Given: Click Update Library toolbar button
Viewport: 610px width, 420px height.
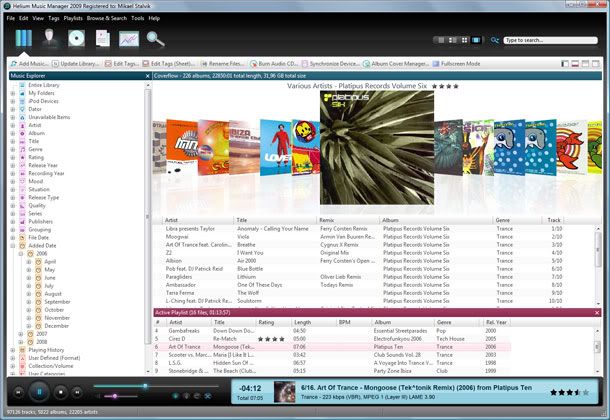Looking at the screenshot, I should point(75,64).
